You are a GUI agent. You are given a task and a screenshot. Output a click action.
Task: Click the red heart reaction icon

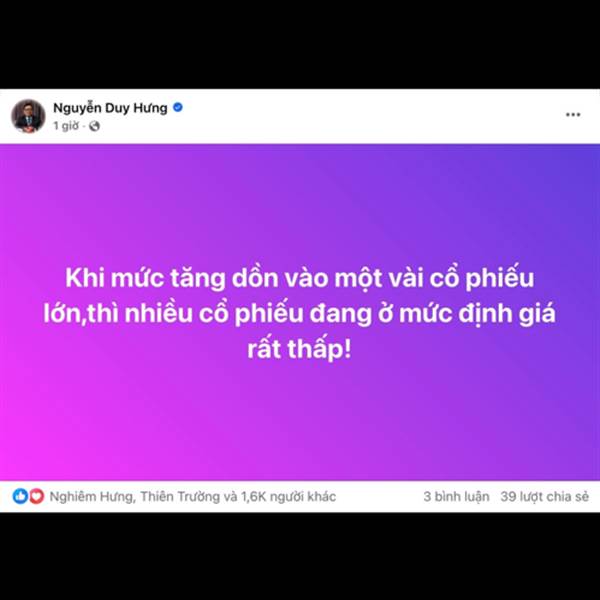click(x=36, y=496)
